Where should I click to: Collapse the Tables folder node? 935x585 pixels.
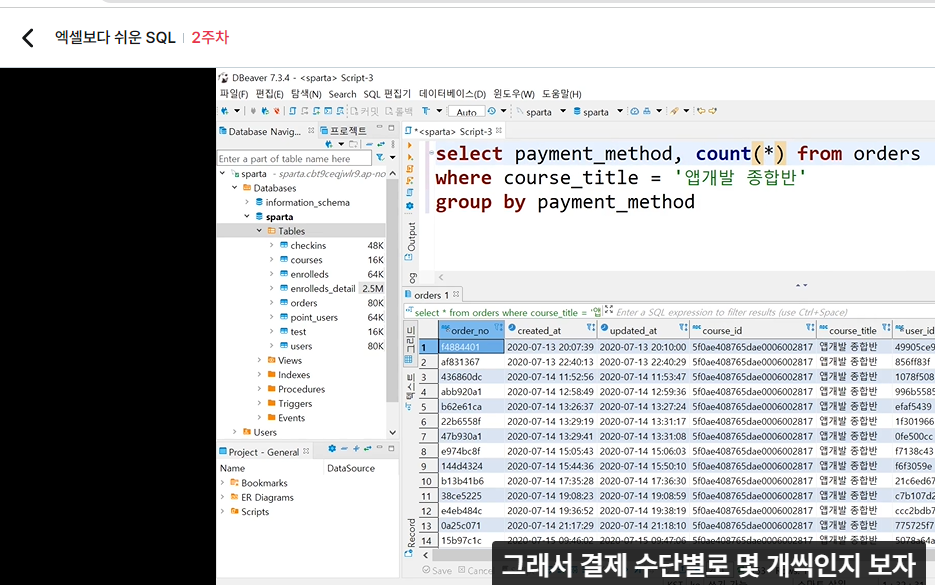(x=259, y=231)
